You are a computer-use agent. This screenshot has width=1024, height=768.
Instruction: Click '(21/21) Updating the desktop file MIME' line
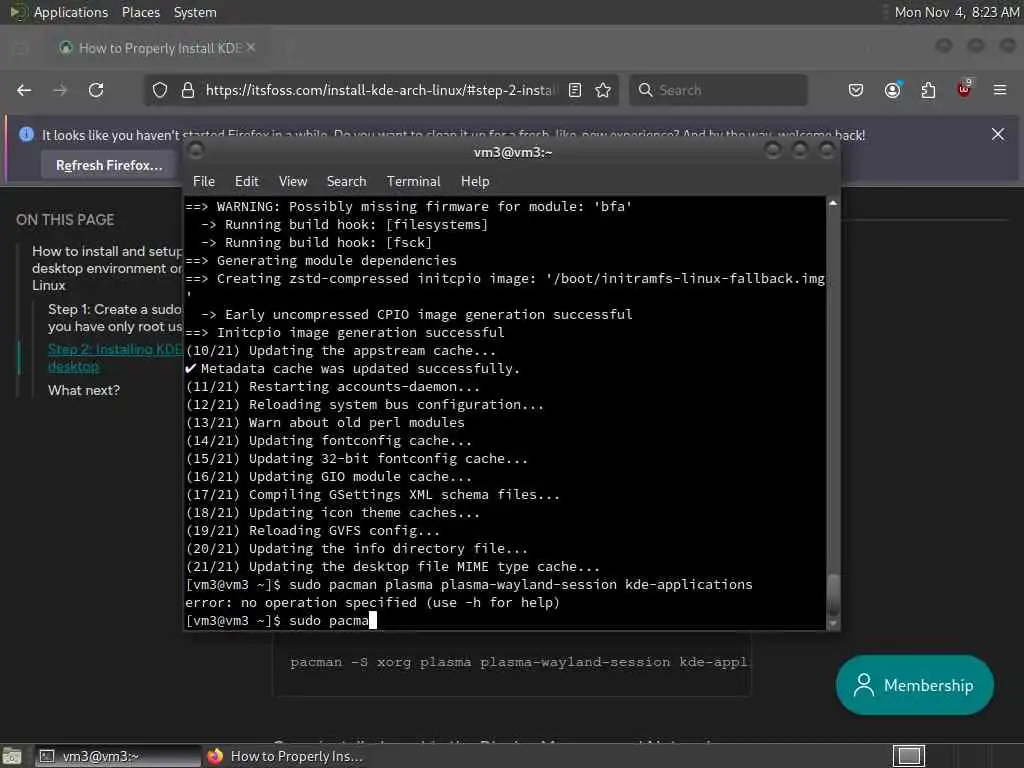pyautogui.click(x=392, y=567)
